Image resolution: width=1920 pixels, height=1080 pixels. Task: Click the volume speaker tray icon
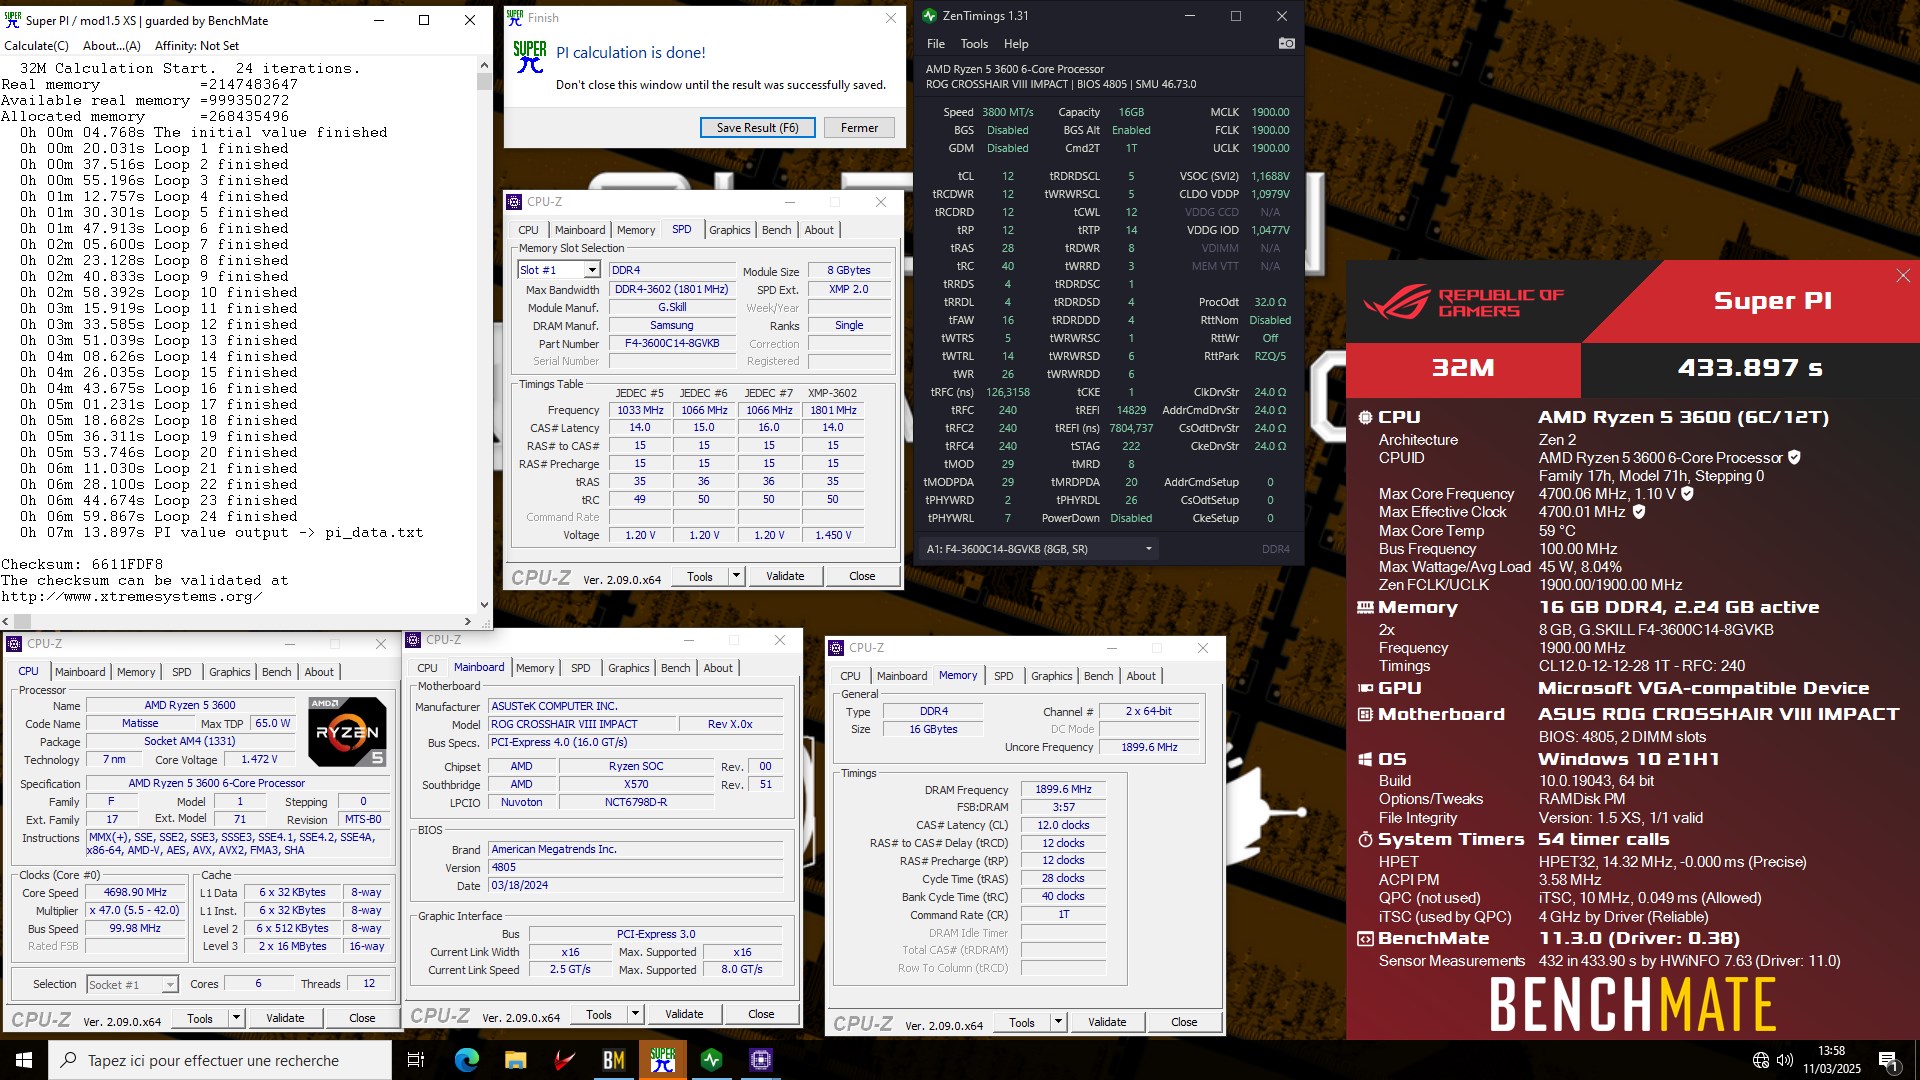[1785, 1060]
